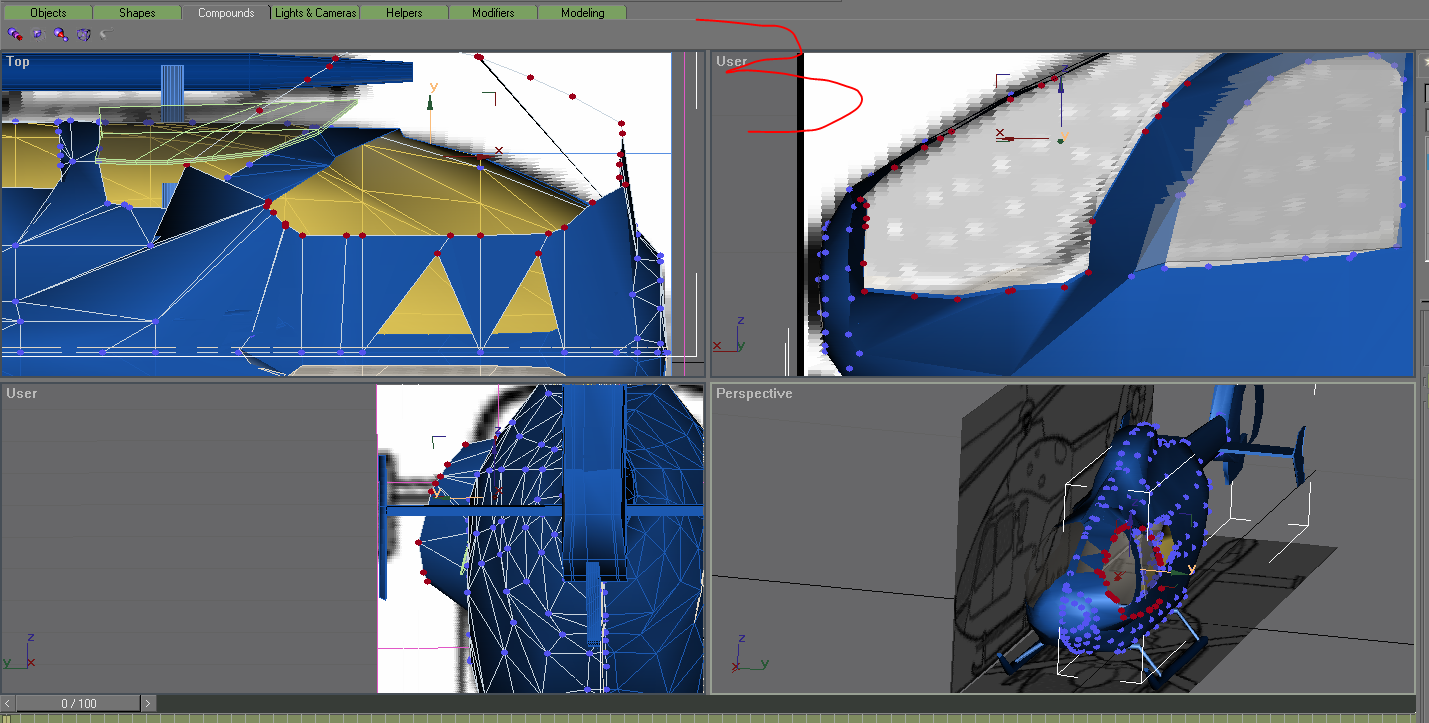Screen dimensions: 1429x723
Task: Switch to the Helpers tab
Action: click(x=404, y=13)
